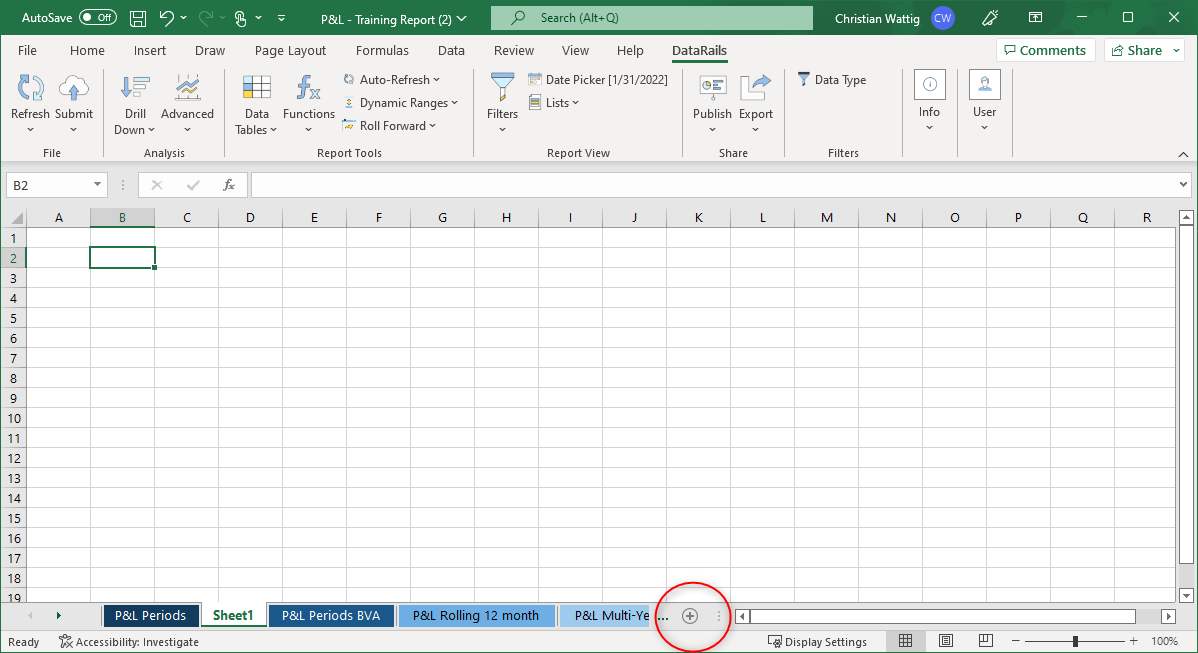The width and height of the screenshot is (1198, 653).
Task: Select column D header
Action: [250, 218]
